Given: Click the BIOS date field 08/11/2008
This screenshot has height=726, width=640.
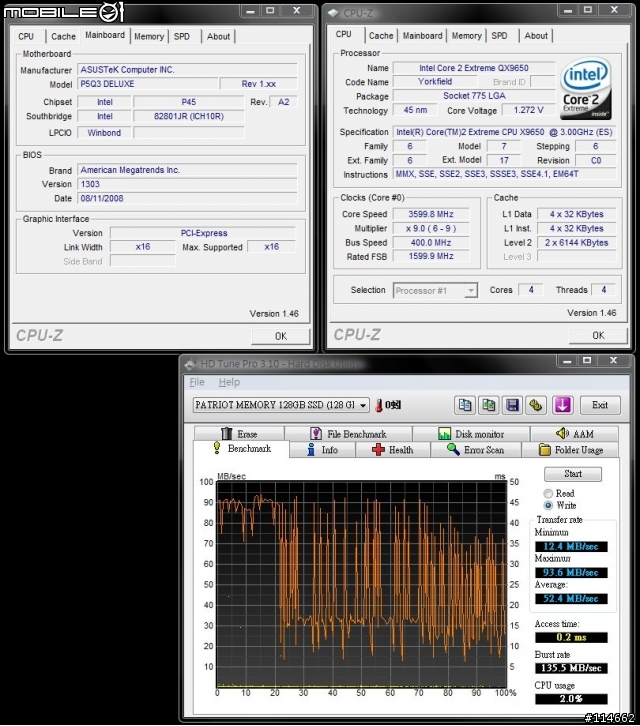Looking at the screenshot, I should click(187, 199).
